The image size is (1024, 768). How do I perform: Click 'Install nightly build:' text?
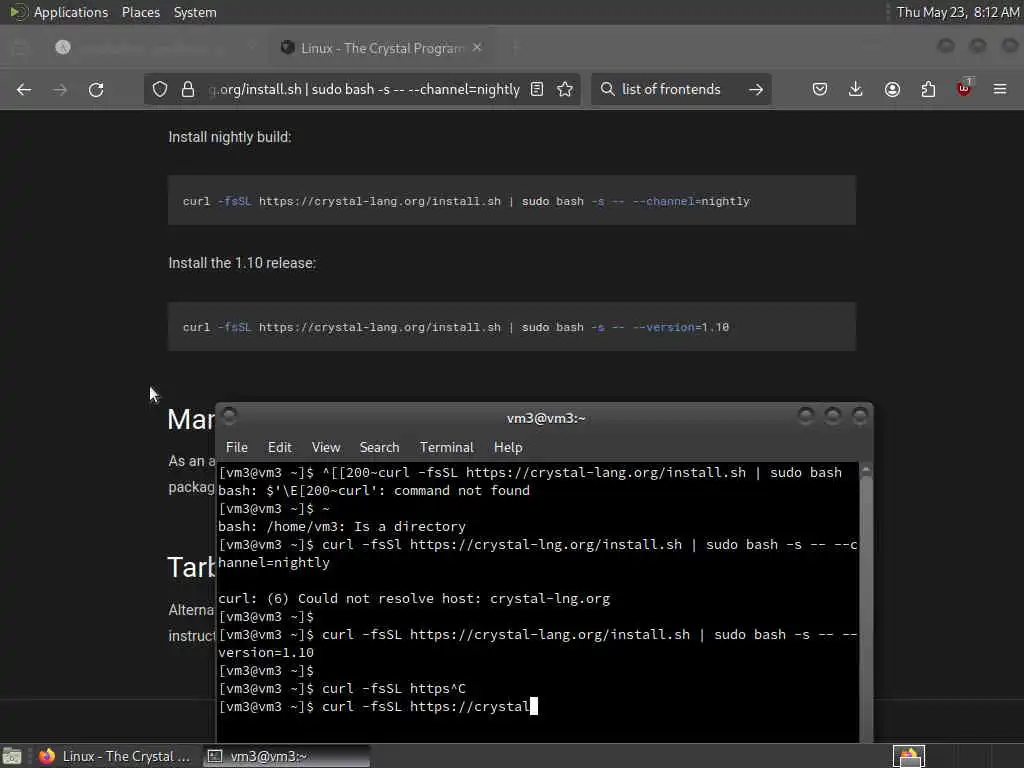coord(230,137)
